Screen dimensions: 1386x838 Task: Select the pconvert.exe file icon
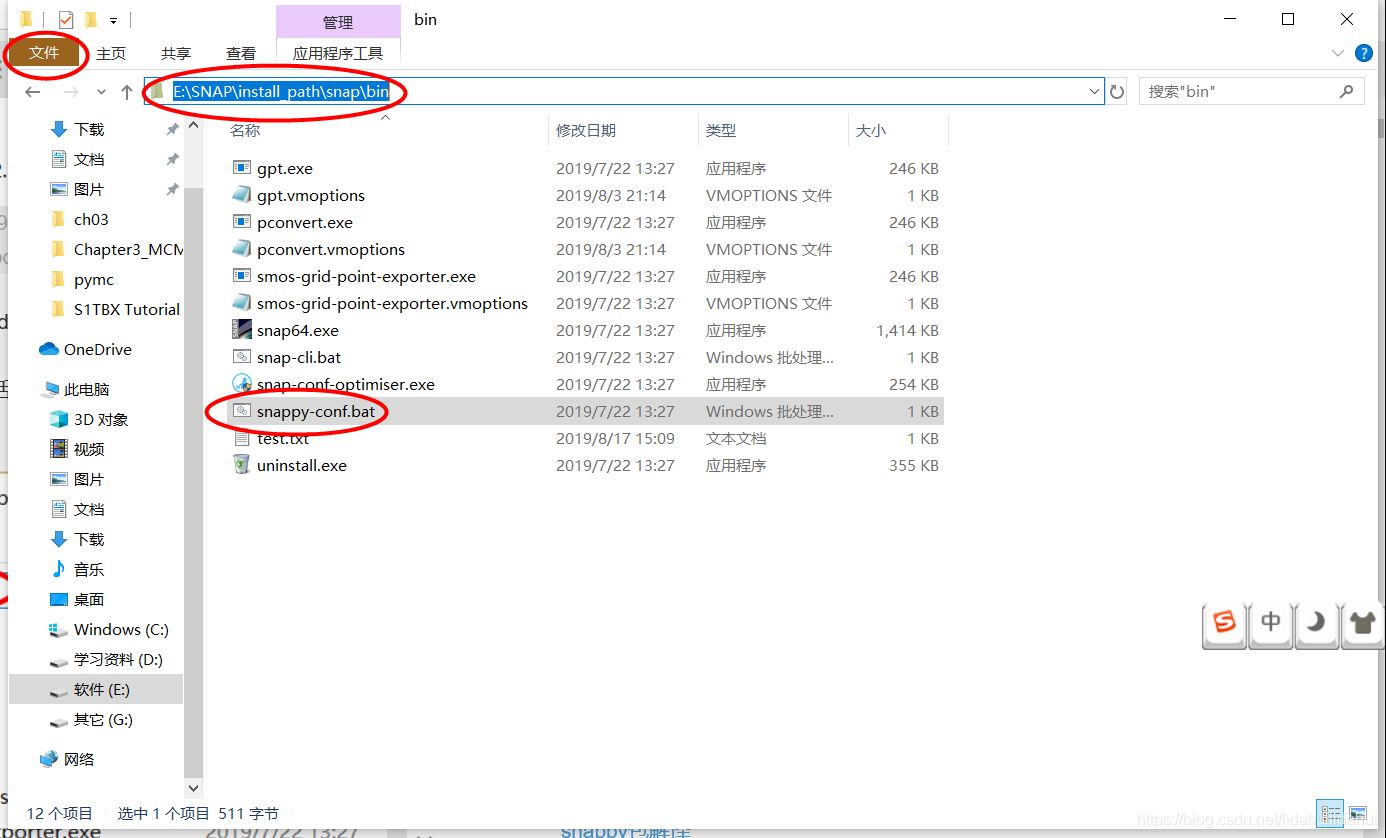point(241,222)
